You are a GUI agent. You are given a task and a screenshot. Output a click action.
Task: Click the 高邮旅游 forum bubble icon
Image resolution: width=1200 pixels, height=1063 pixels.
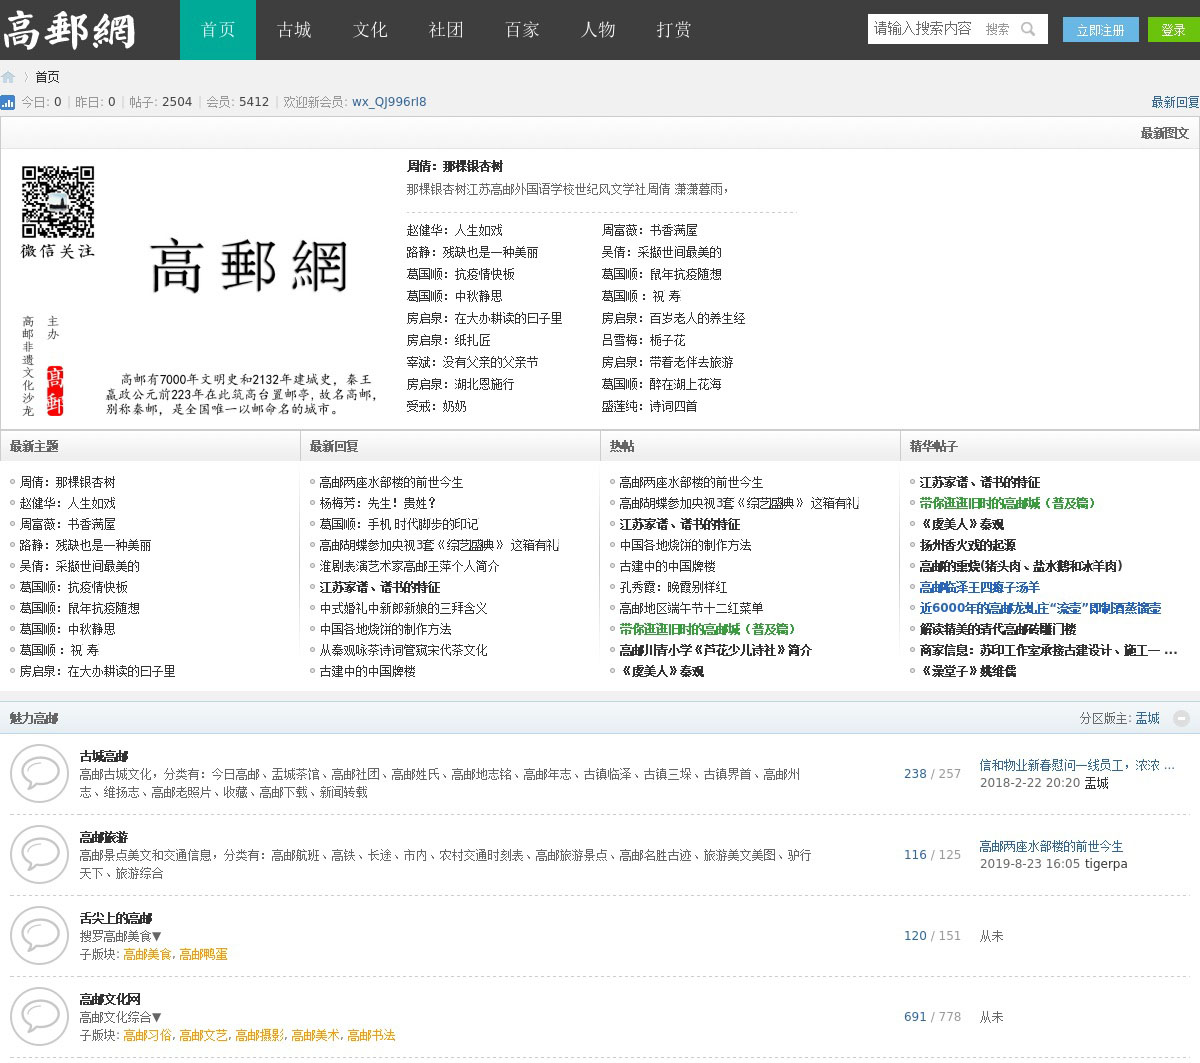[x=39, y=855]
